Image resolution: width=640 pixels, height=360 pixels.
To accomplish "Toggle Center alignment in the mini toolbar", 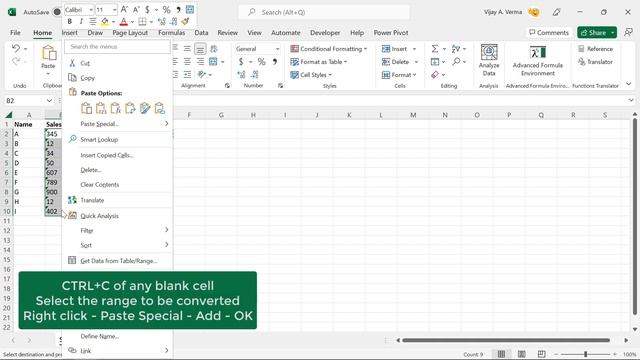I will [93, 21].
